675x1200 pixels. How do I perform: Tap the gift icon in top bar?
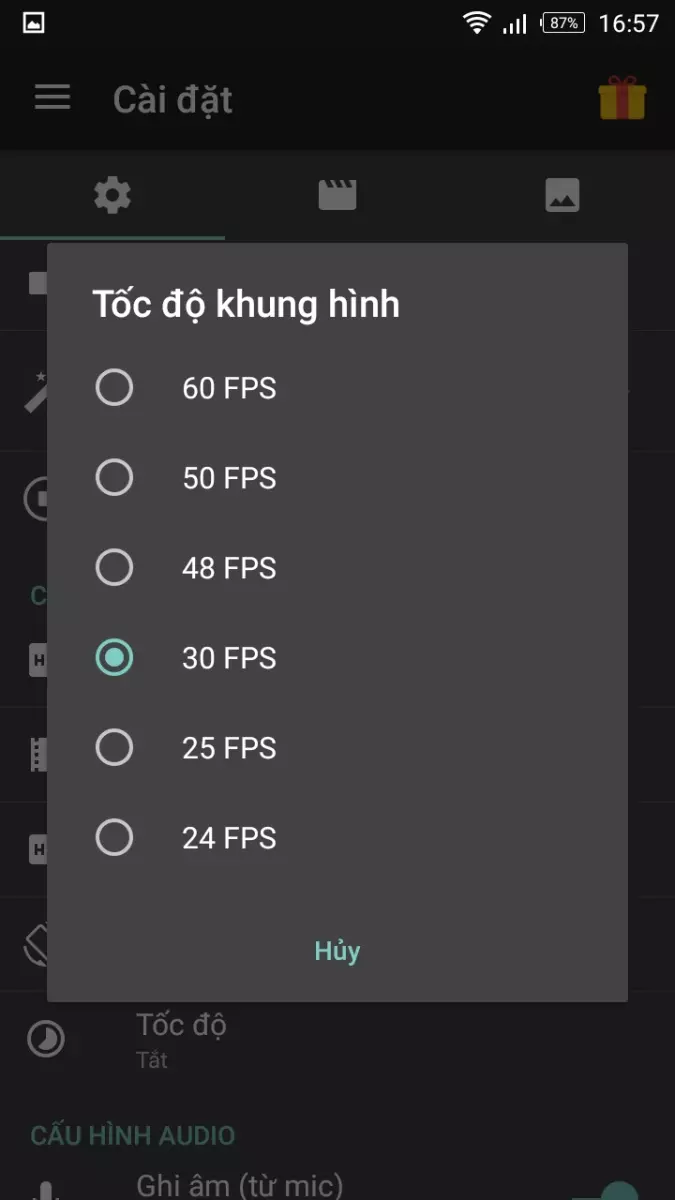click(622, 97)
